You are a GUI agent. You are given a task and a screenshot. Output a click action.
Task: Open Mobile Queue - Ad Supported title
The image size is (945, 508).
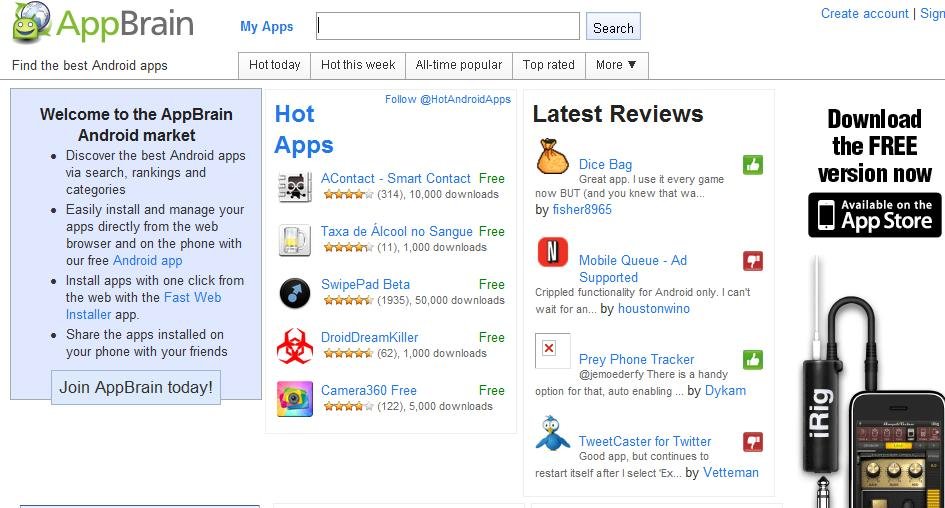633,269
